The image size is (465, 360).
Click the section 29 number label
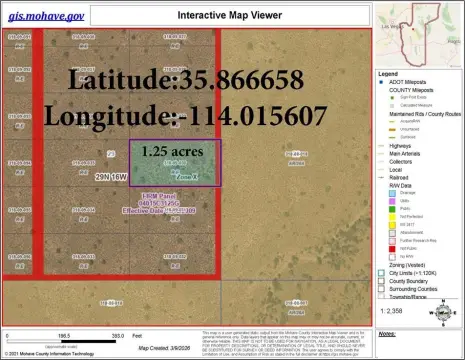[x=111, y=154]
